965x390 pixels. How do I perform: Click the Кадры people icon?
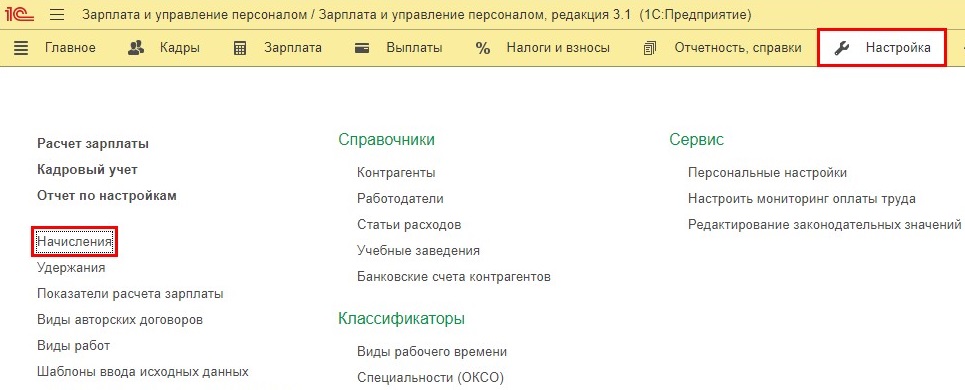point(135,47)
